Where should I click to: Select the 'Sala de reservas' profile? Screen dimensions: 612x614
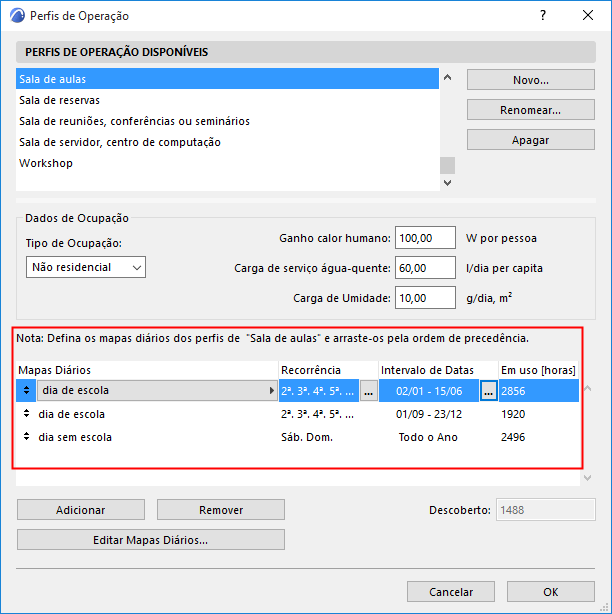click(227, 100)
